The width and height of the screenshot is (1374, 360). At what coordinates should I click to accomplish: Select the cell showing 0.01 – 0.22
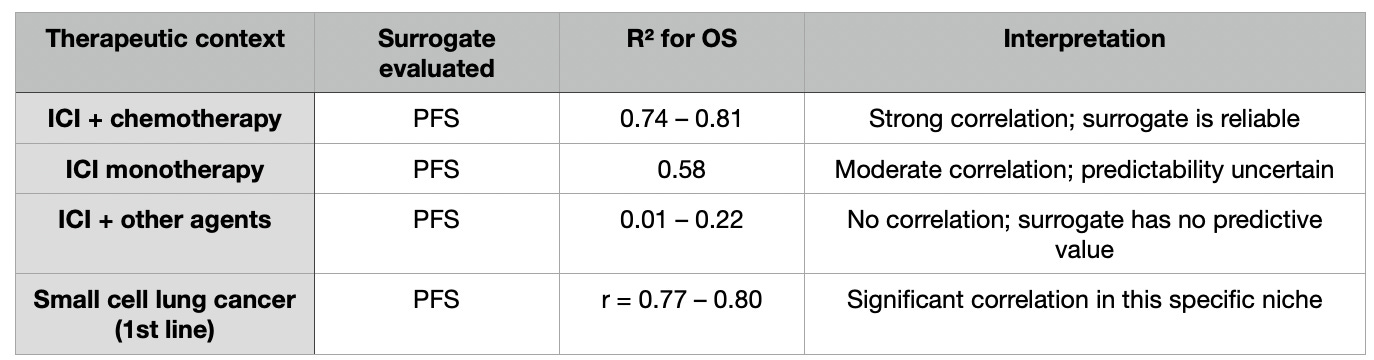click(681, 232)
